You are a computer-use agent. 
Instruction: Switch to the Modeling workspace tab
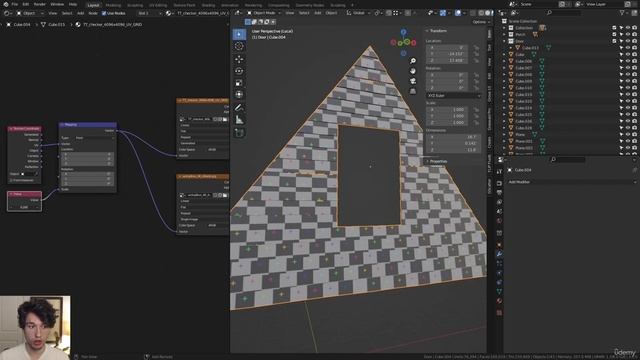(113, 5)
